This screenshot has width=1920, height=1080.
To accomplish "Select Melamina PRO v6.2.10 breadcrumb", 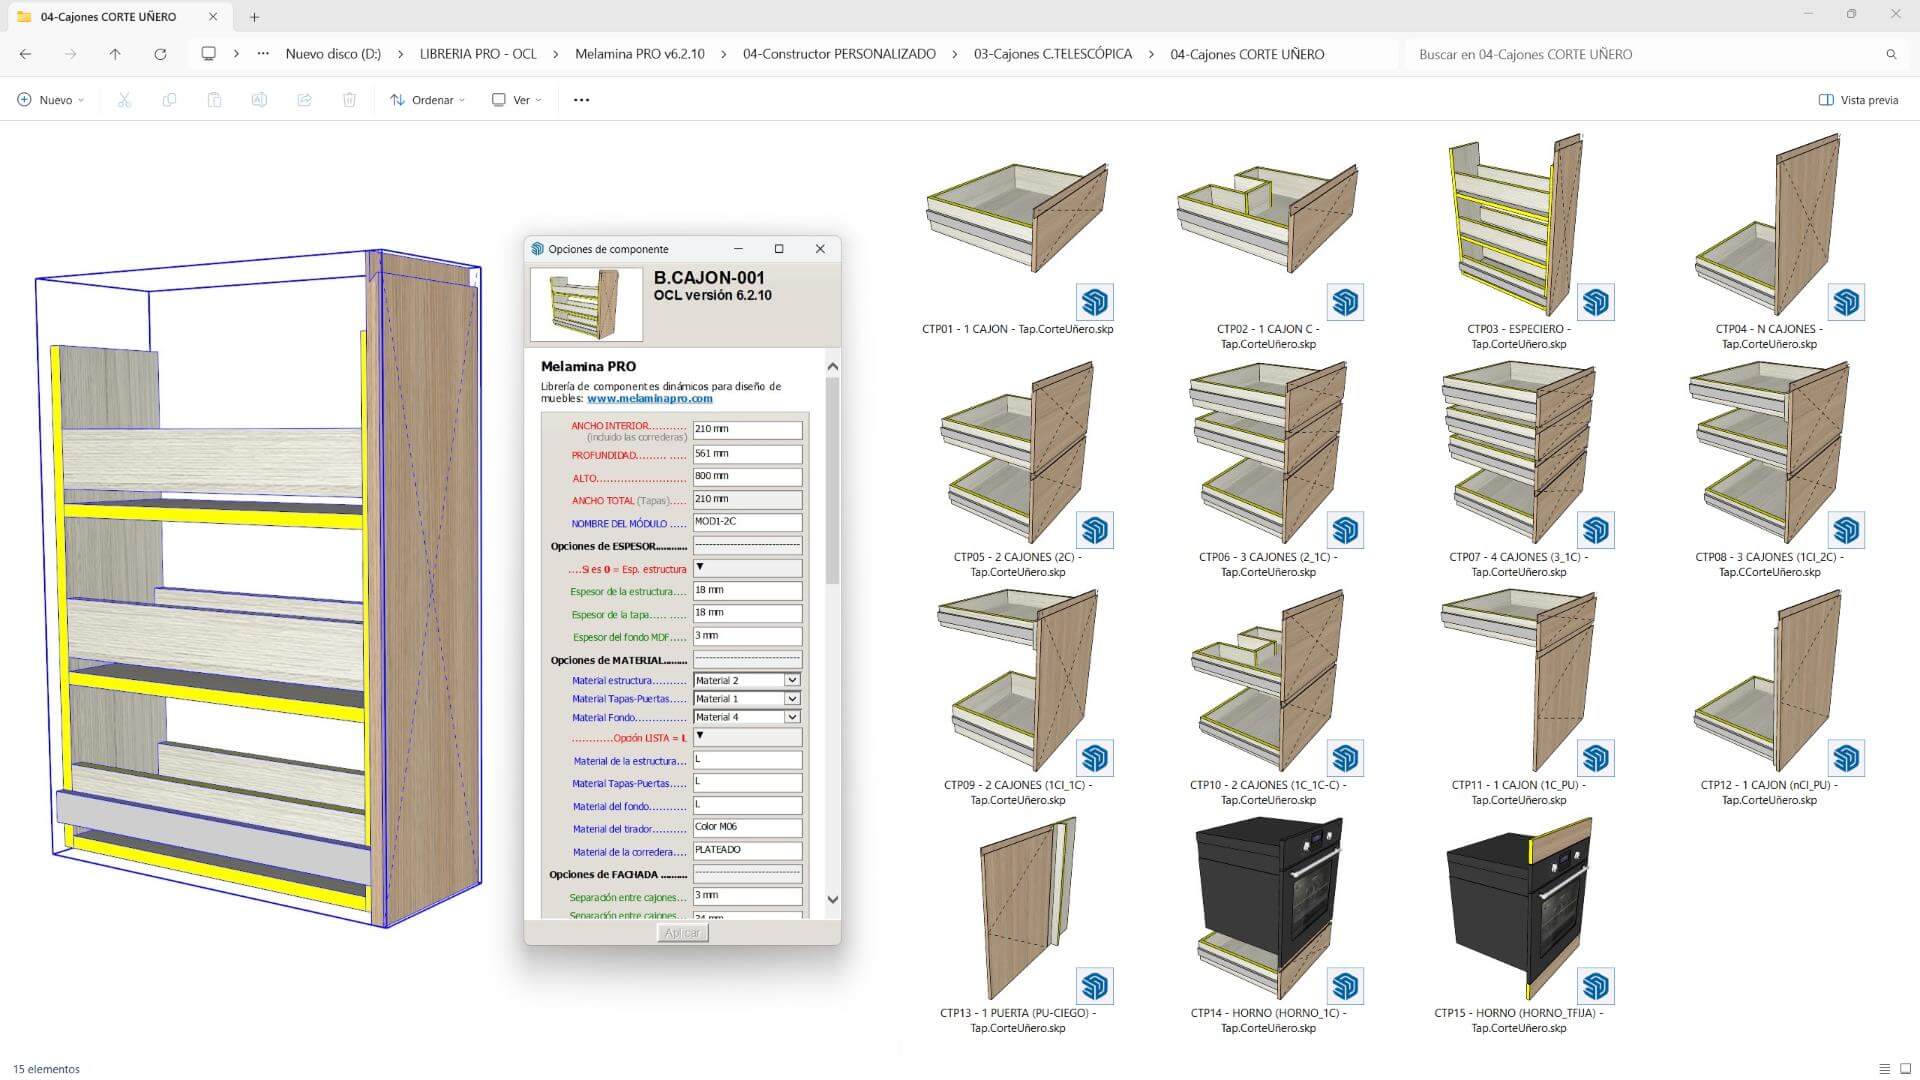I will [x=640, y=54].
